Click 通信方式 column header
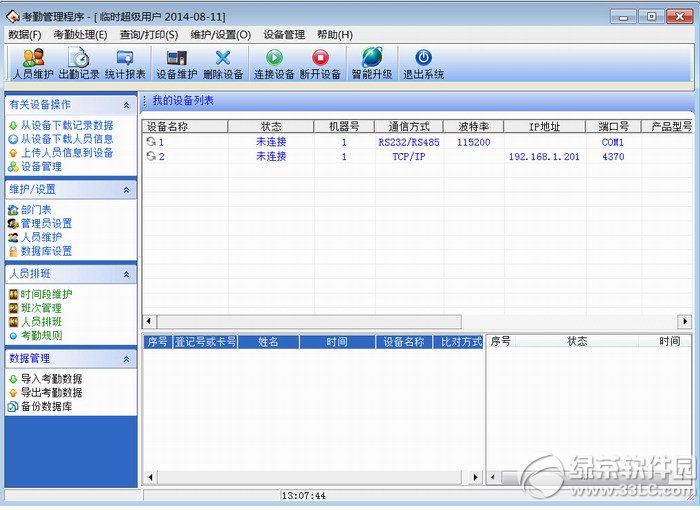The height and width of the screenshot is (510, 700). point(409,127)
